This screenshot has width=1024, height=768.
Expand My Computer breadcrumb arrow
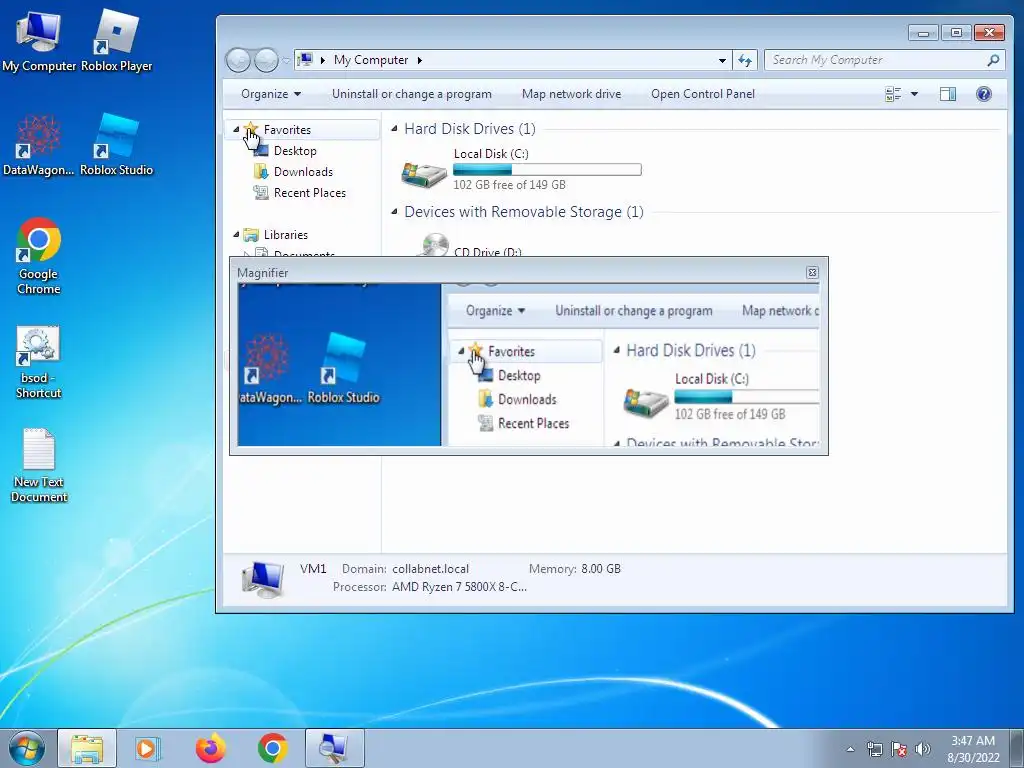pyautogui.click(x=420, y=60)
